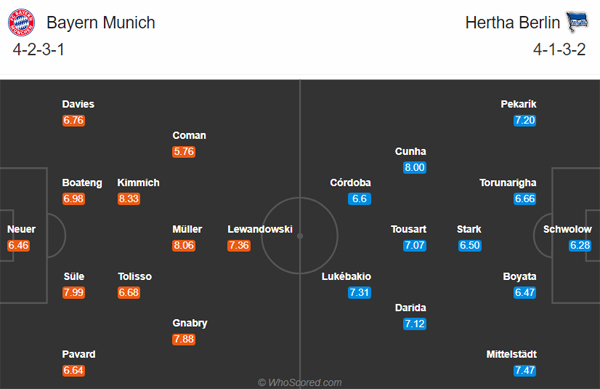Select Schwolow's 6.28 rating badge

click(x=580, y=245)
